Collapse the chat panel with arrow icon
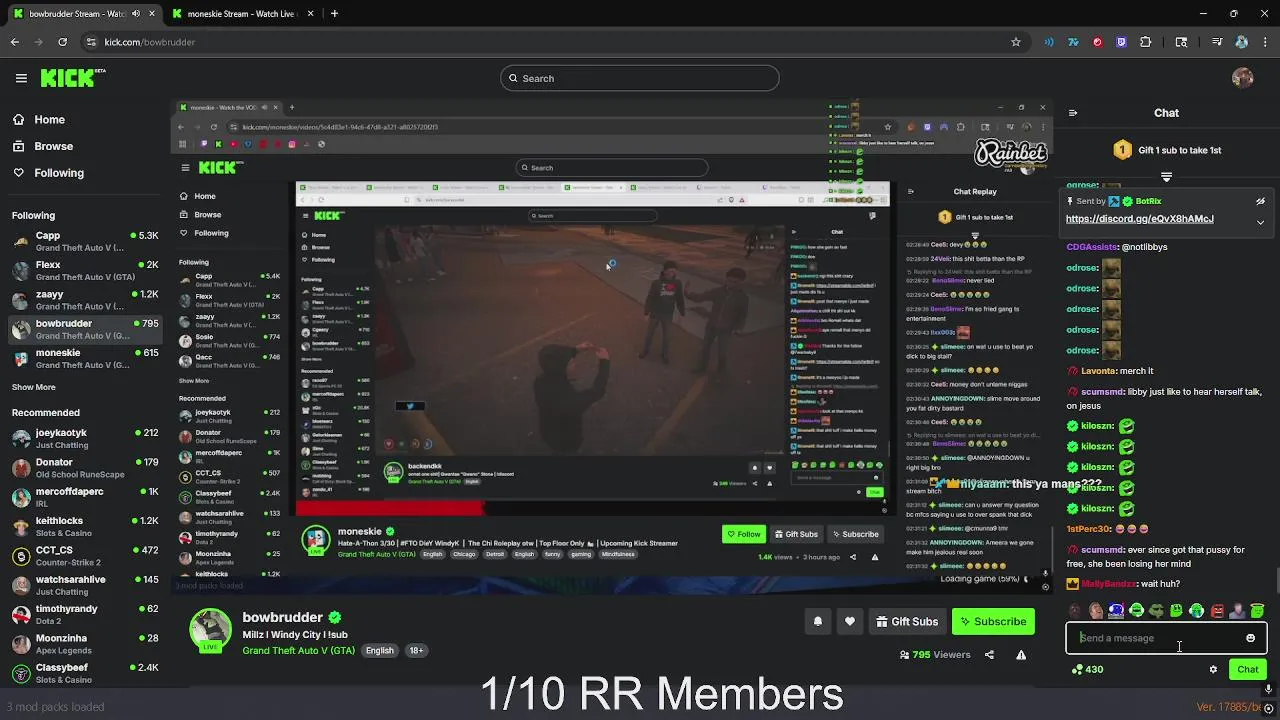The height and width of the screenshot is (720, 1280). tap(1072, 113)
